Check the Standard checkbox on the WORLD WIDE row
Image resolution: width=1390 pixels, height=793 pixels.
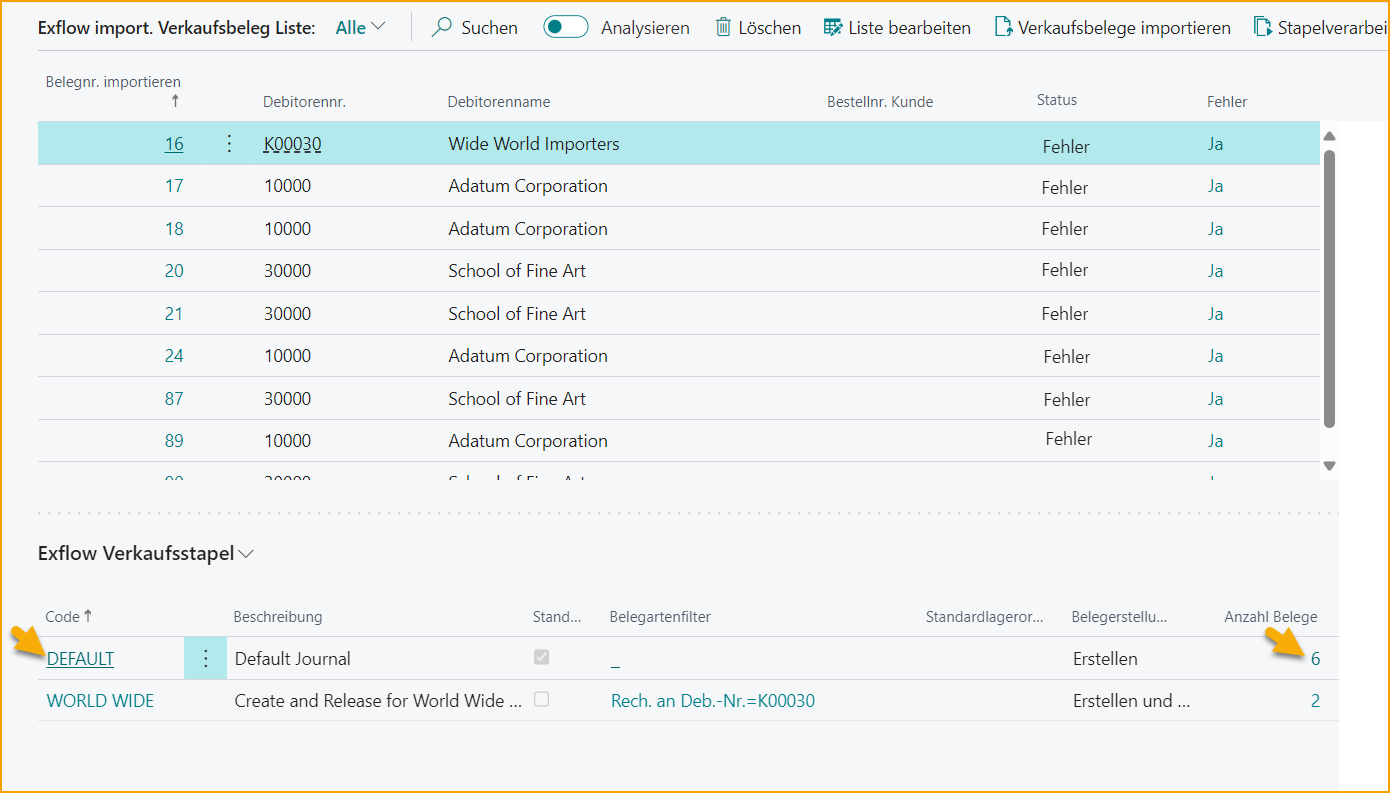541,700
